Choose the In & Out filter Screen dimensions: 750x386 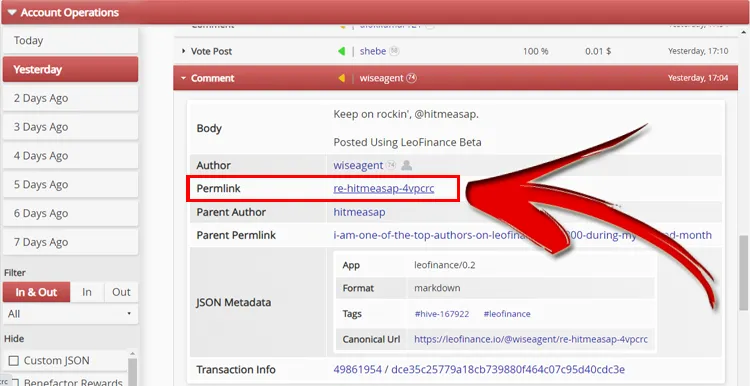pos(36,292)
